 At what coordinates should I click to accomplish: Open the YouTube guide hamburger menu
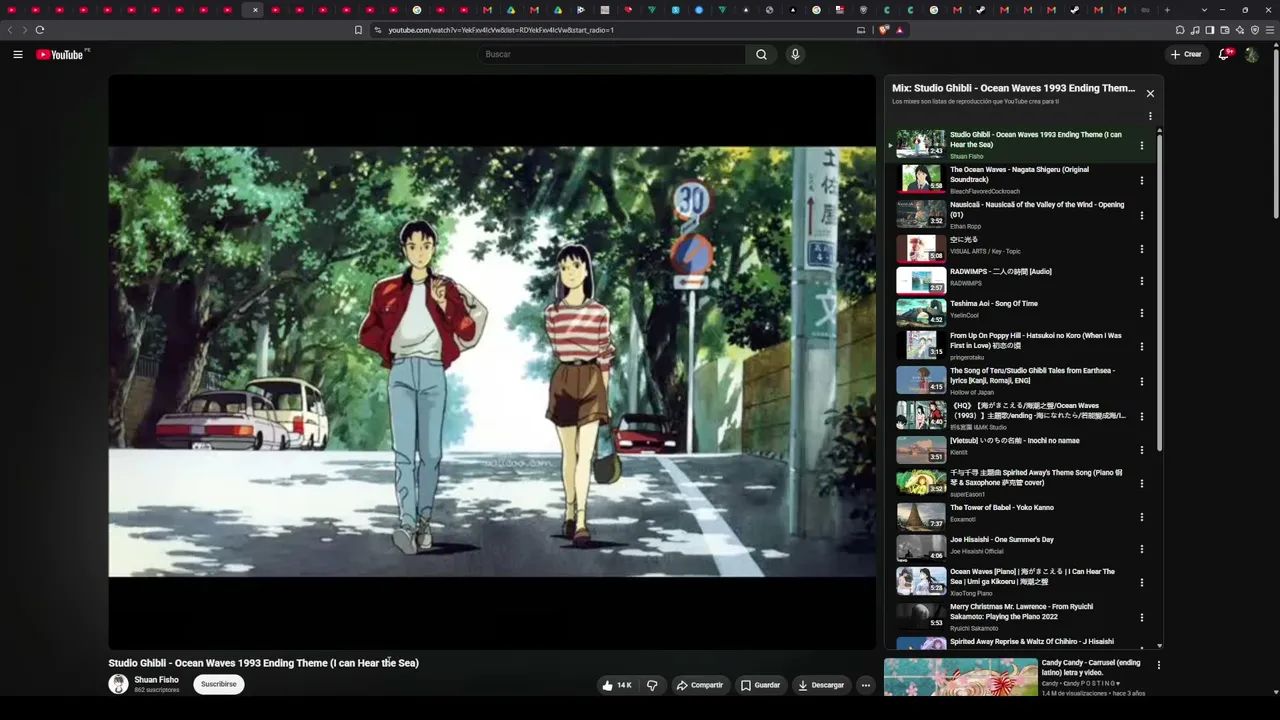(18, 54)
